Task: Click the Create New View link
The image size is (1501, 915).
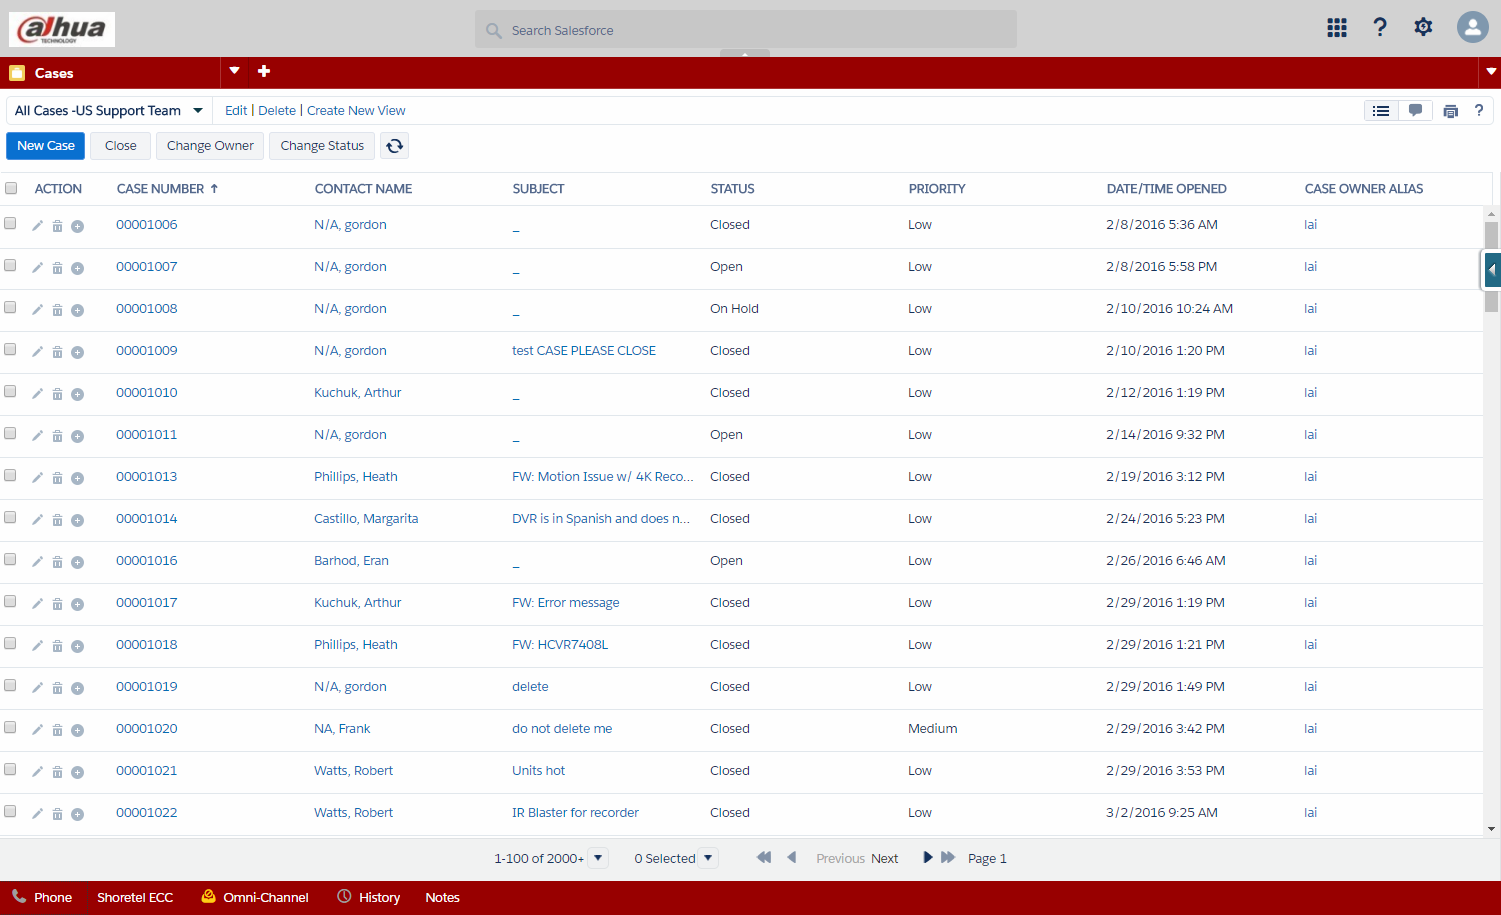Action: 356,111
